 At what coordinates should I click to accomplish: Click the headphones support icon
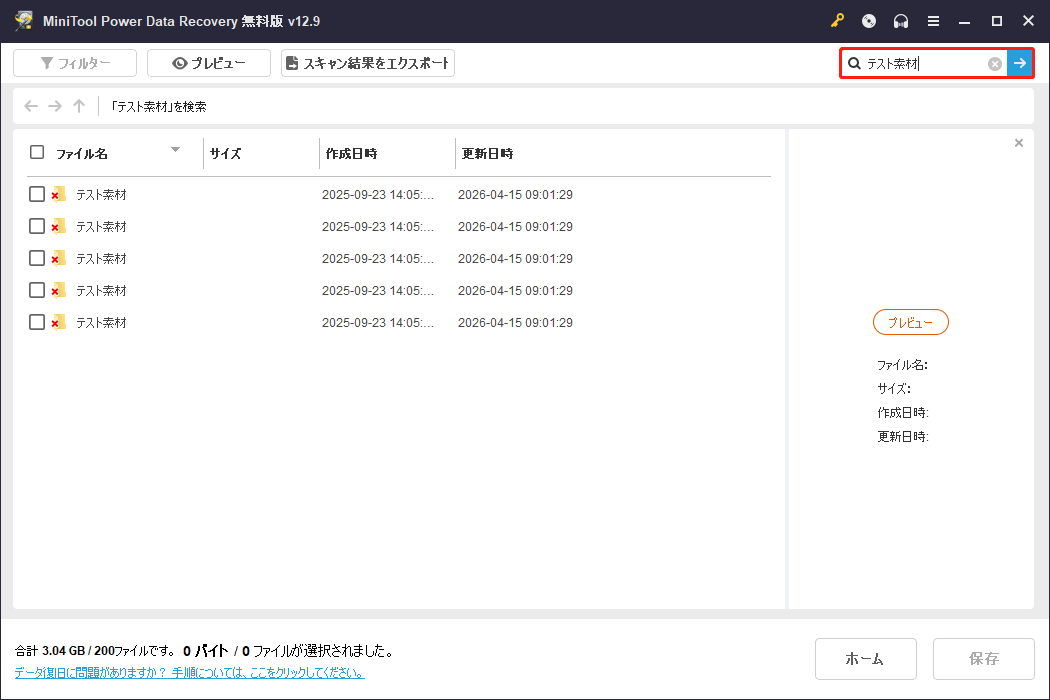tap(901, 21)
